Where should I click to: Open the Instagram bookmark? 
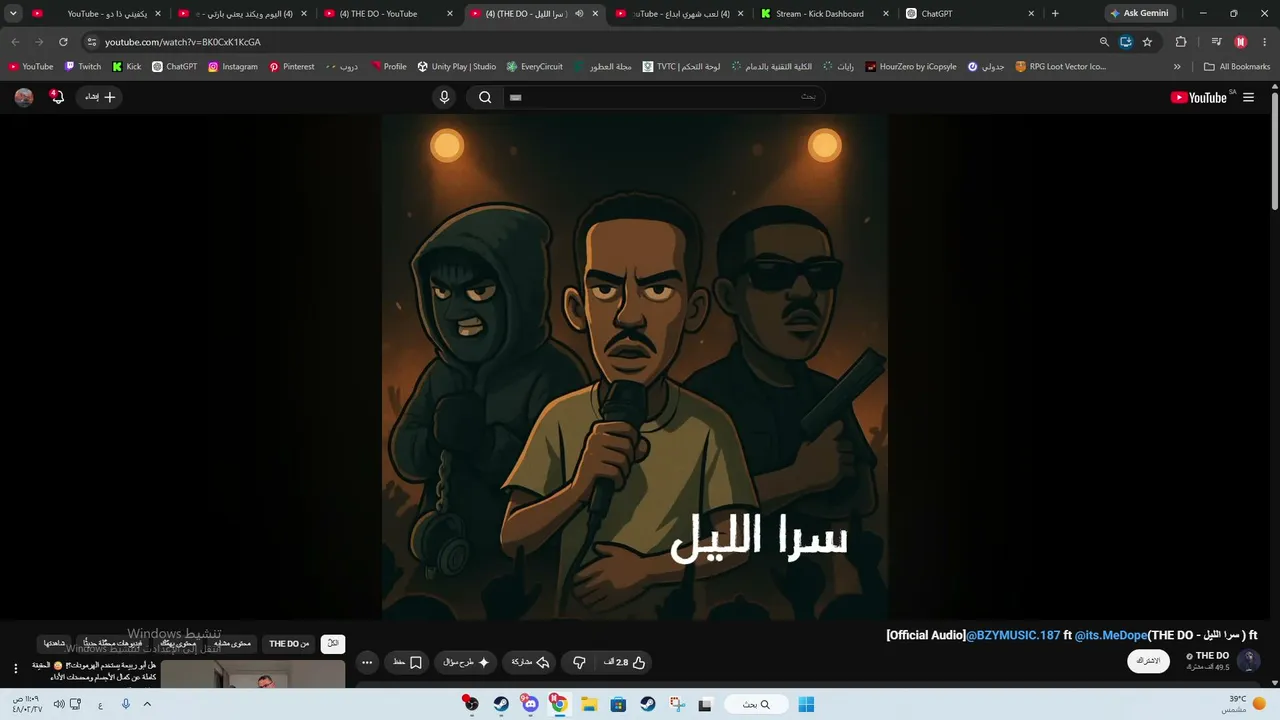(233, 67)
